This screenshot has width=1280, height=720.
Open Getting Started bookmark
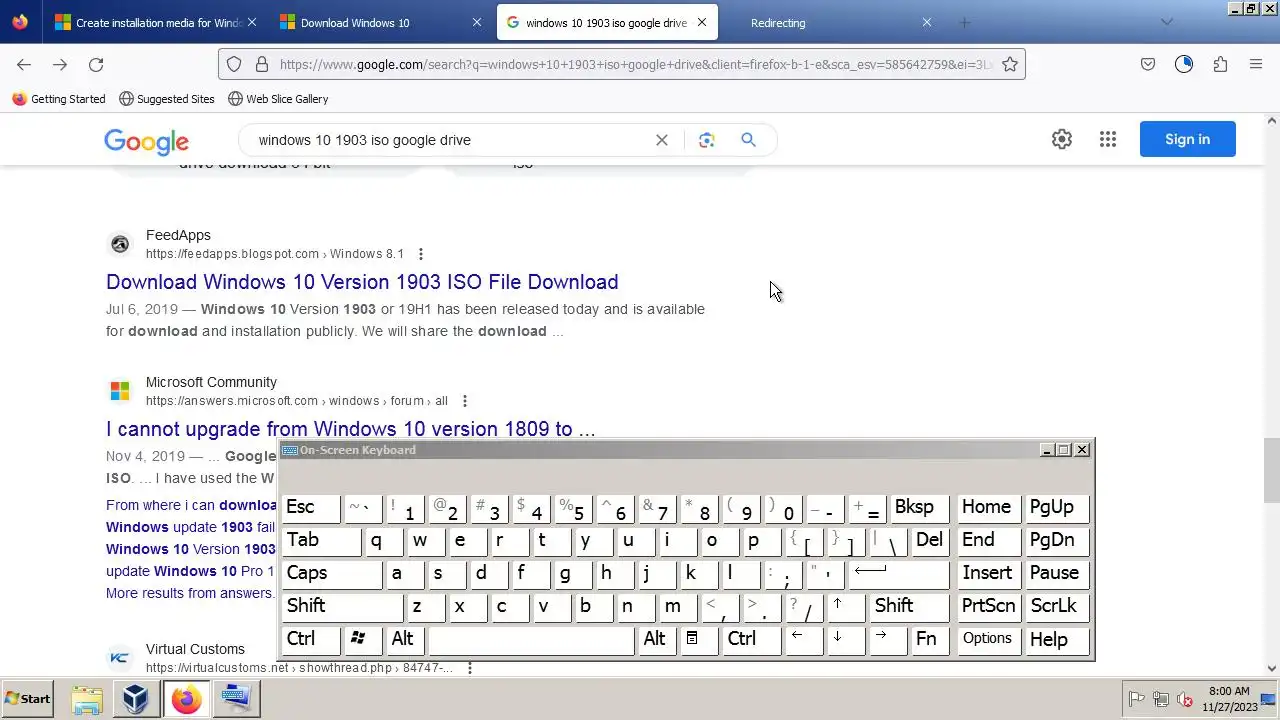[58, 99]
